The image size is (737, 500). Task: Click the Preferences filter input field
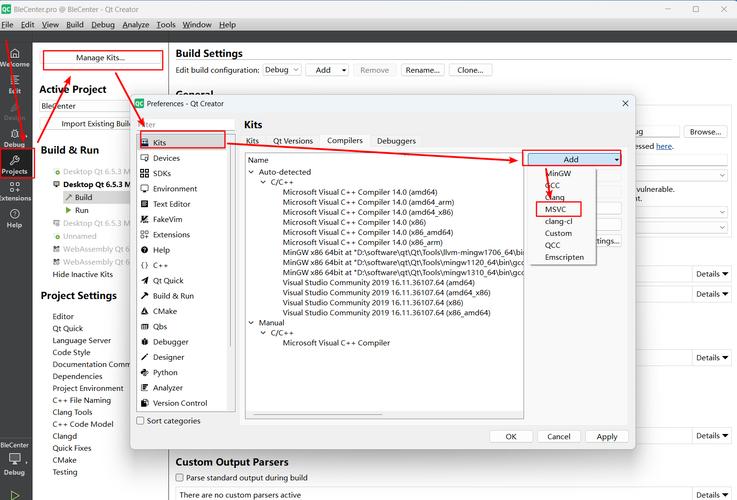tap(186, 125)
